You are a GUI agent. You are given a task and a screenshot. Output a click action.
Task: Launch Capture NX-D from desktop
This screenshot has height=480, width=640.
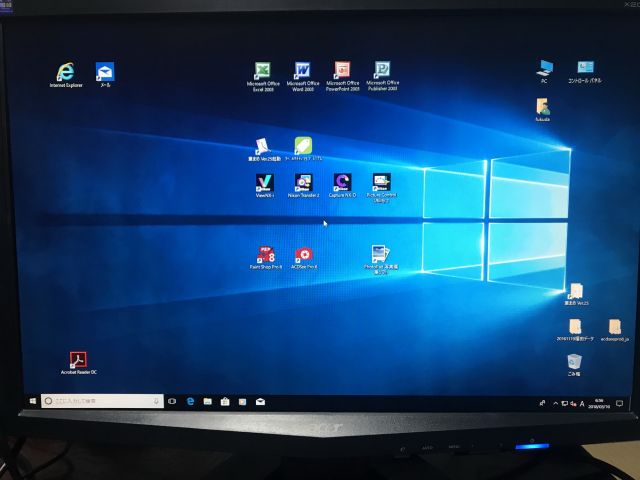343,182
